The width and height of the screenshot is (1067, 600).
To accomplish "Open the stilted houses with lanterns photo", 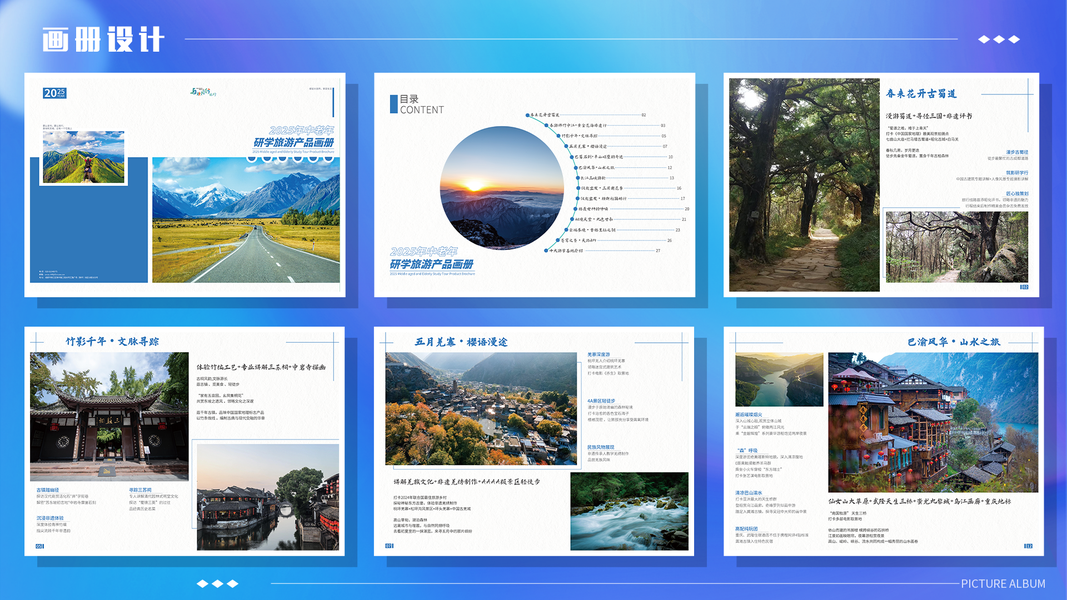I will (933, 422).
